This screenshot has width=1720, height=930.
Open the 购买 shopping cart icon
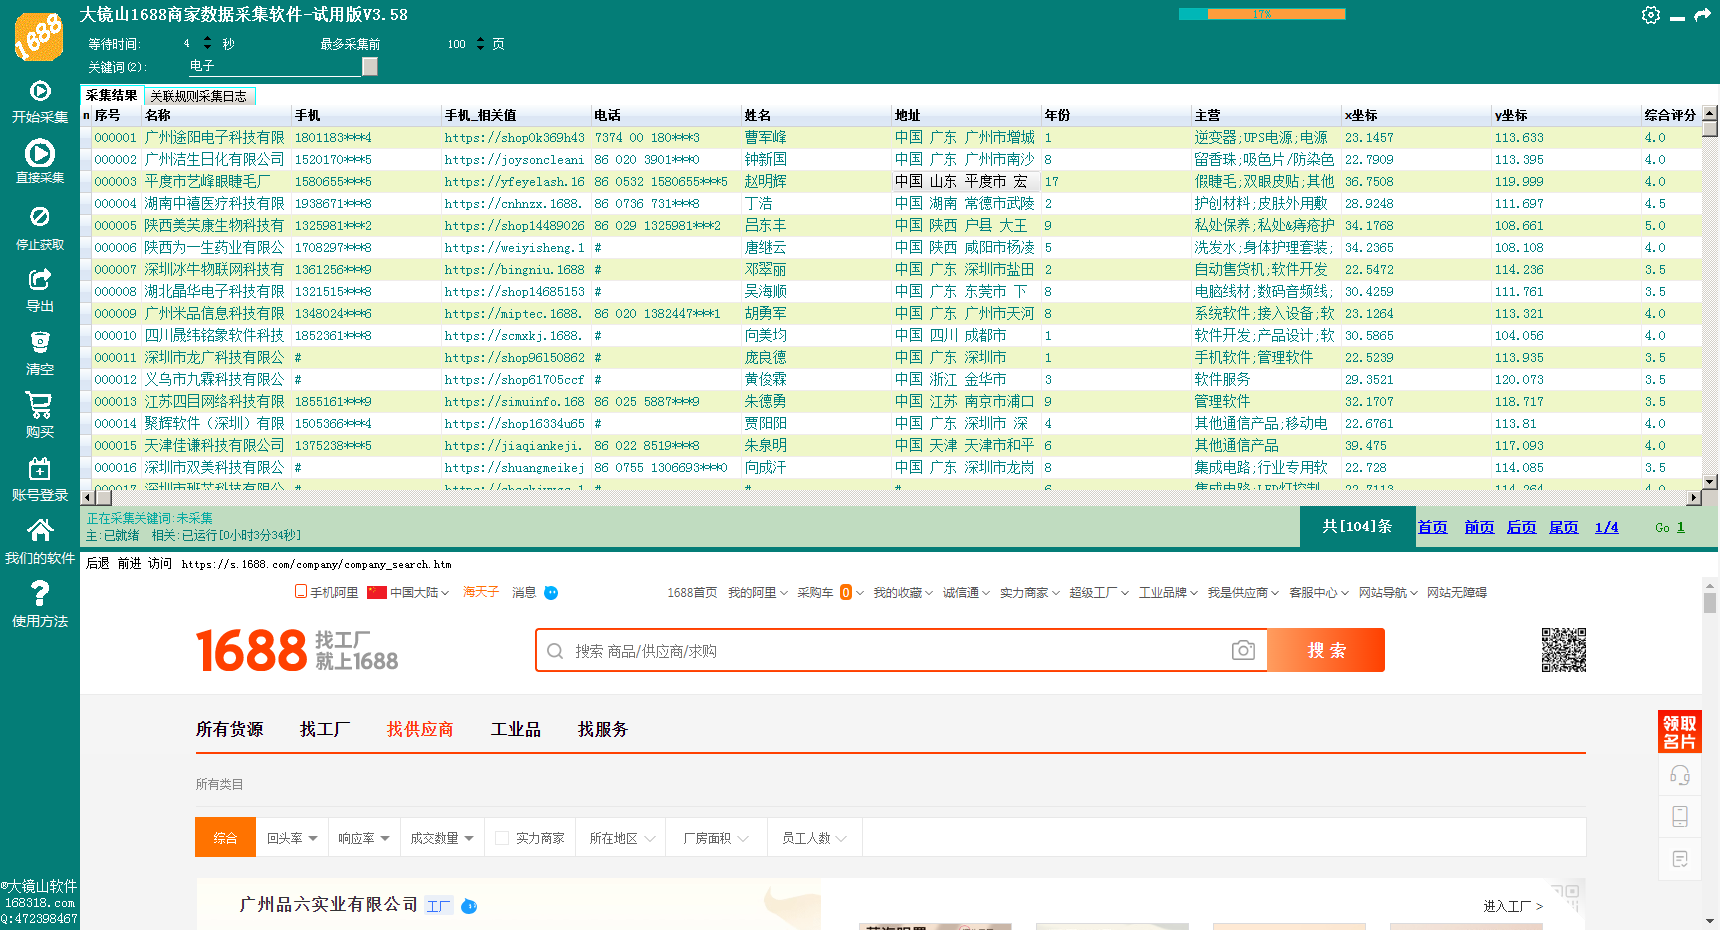pos(40,406)
